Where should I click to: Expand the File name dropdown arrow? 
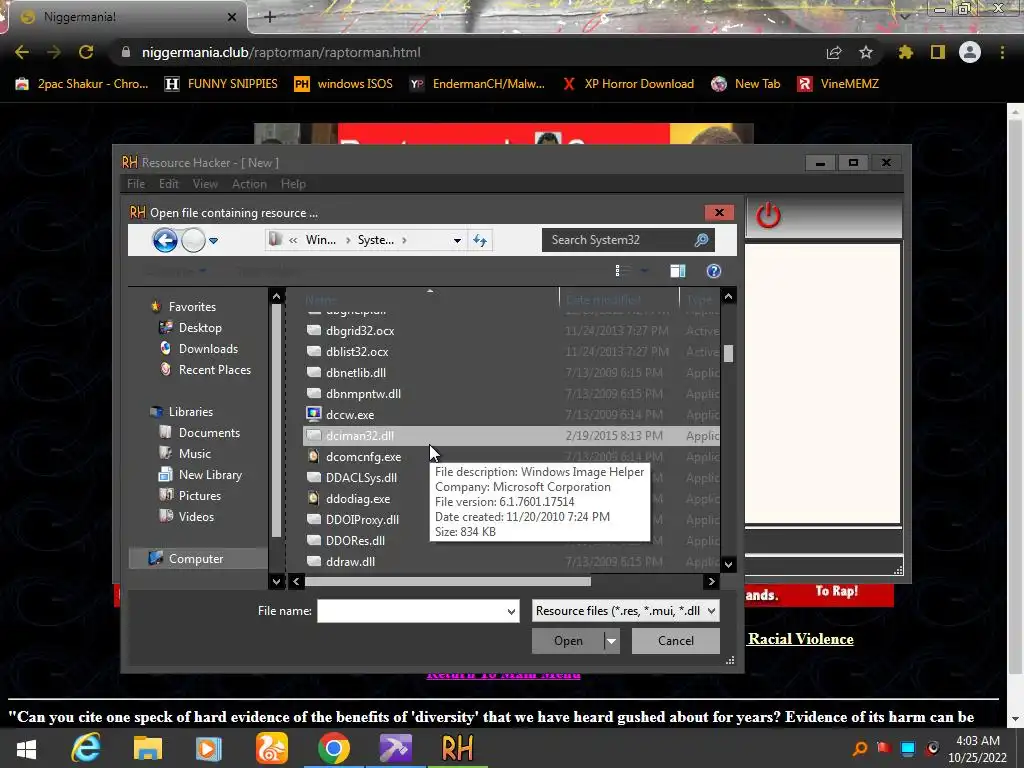click(511, 611)
